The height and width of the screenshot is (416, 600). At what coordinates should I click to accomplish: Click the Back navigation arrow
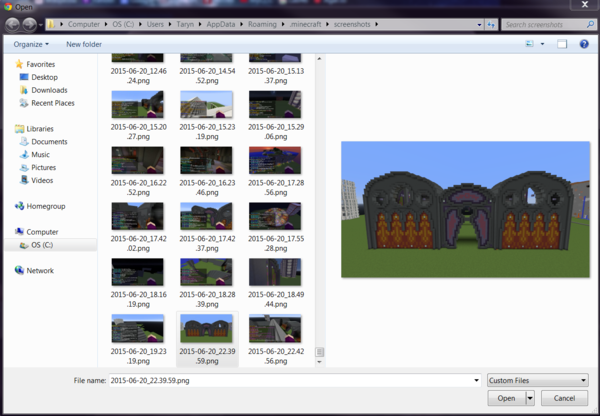point(14,23)
